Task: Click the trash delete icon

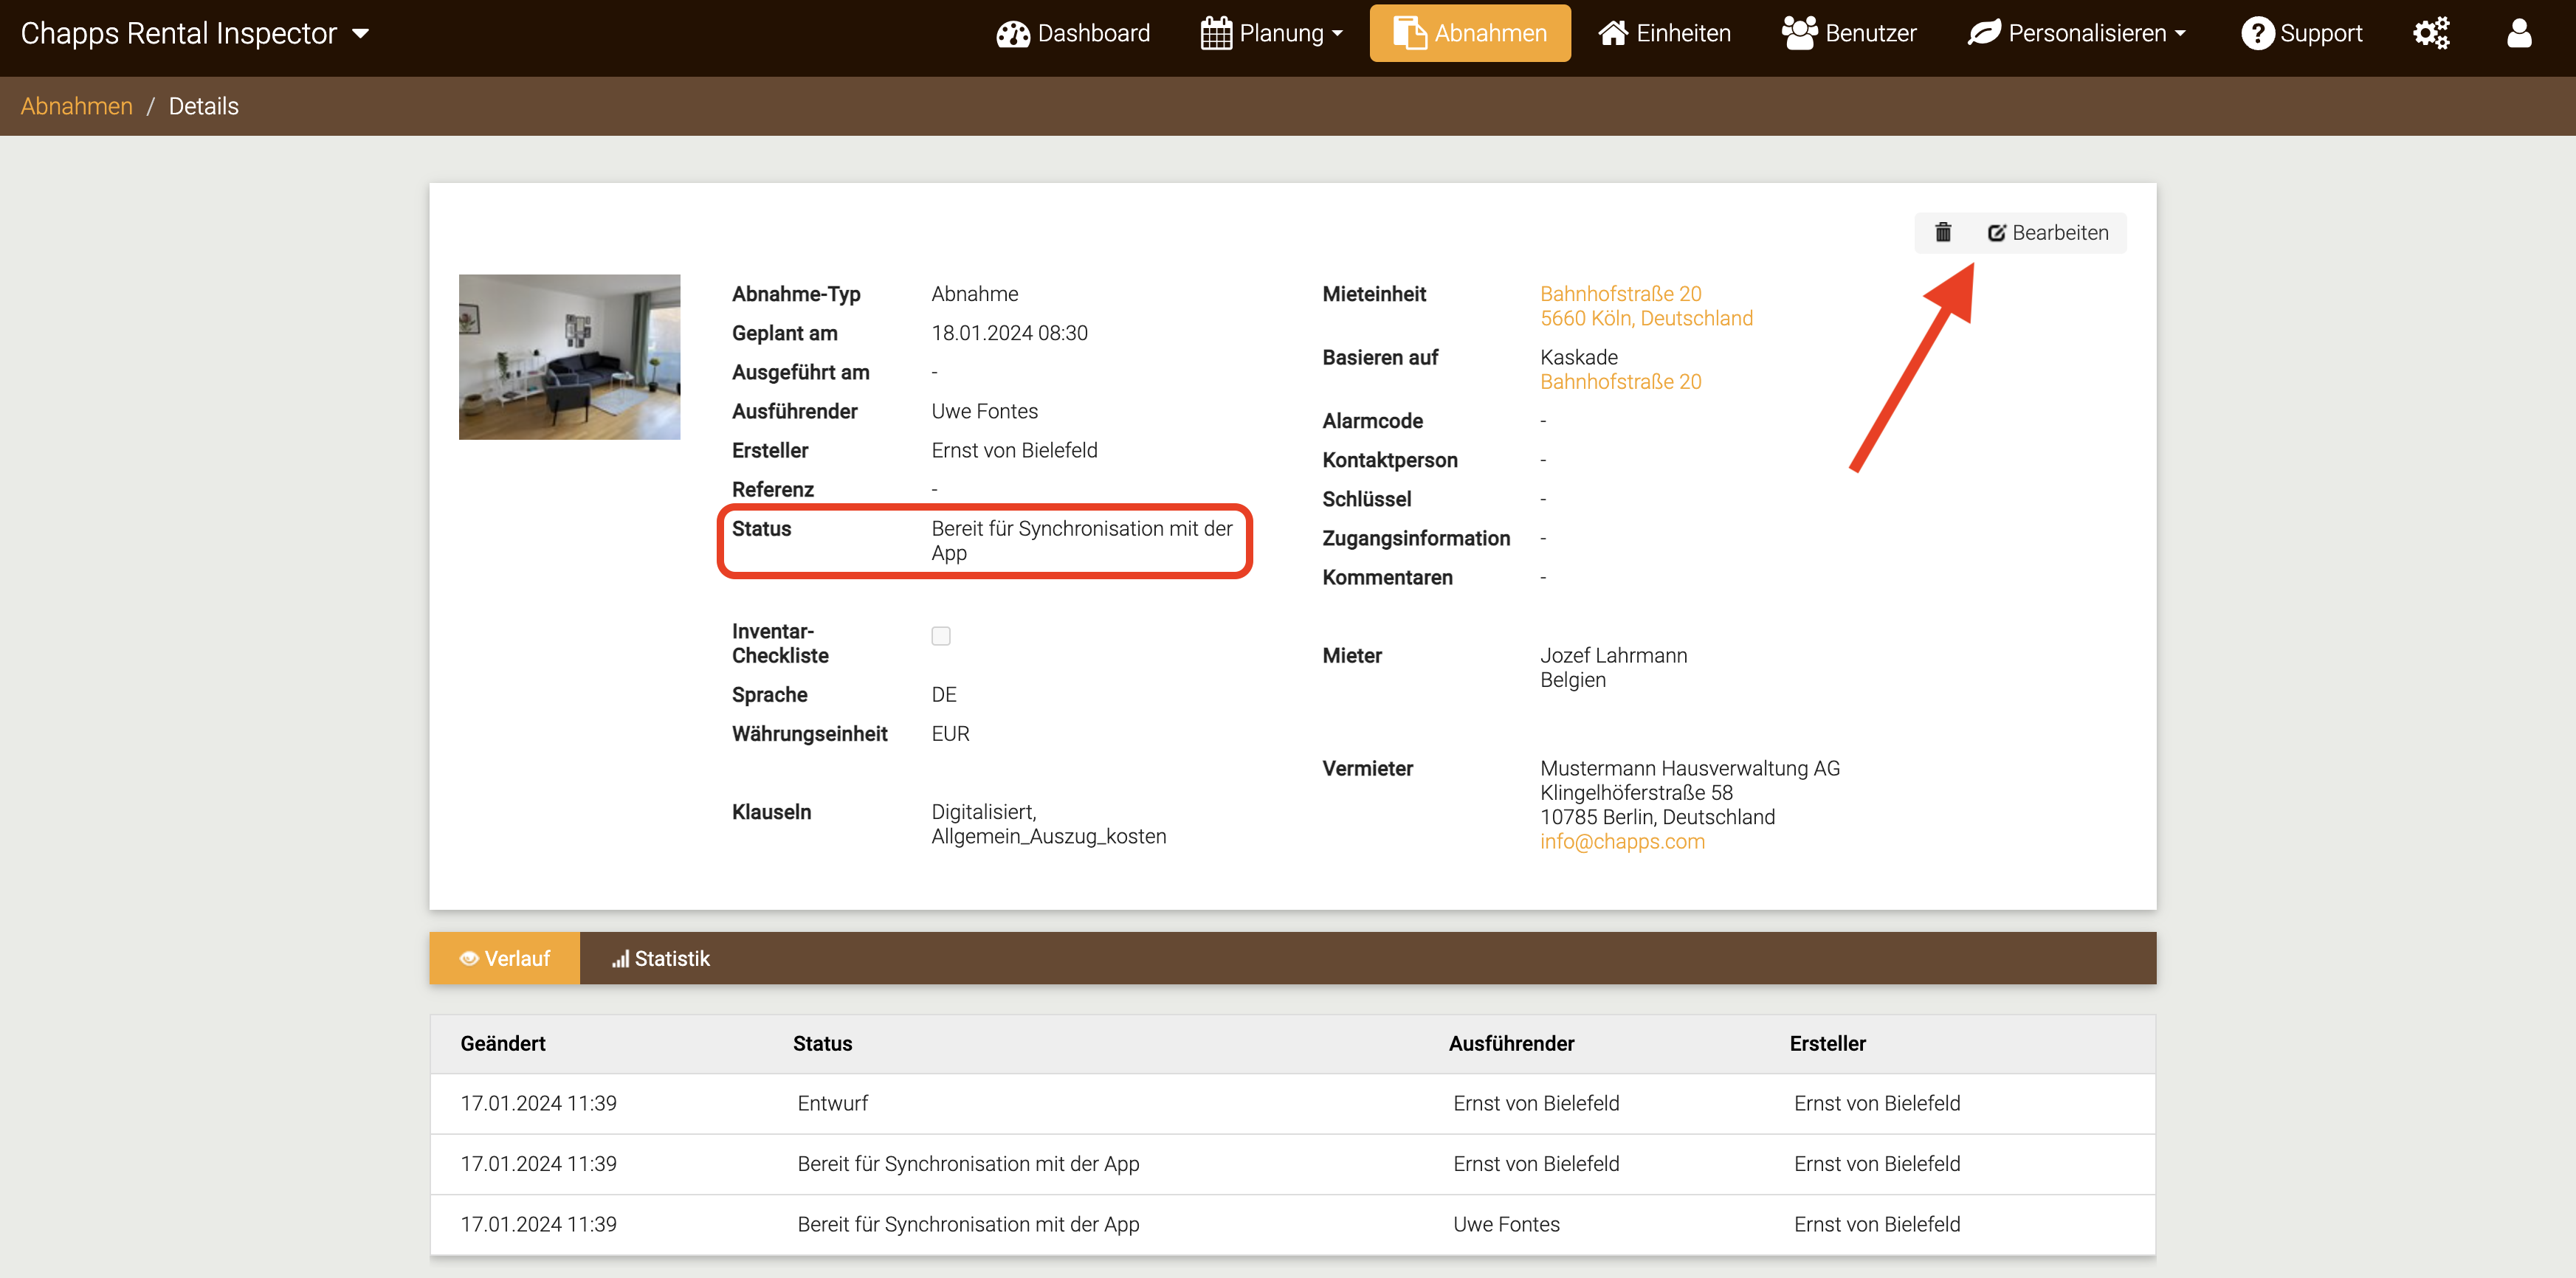Action: coord(1942,233)
